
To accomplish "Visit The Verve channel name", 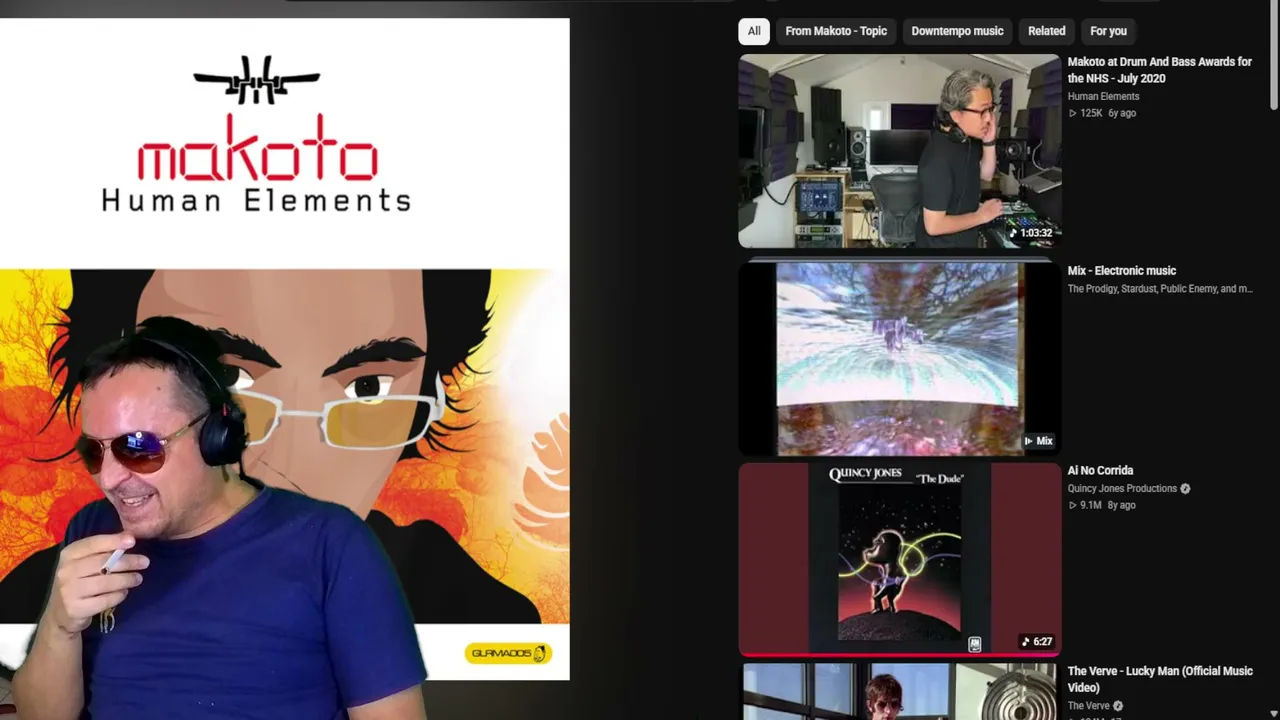I will 1088,706.
